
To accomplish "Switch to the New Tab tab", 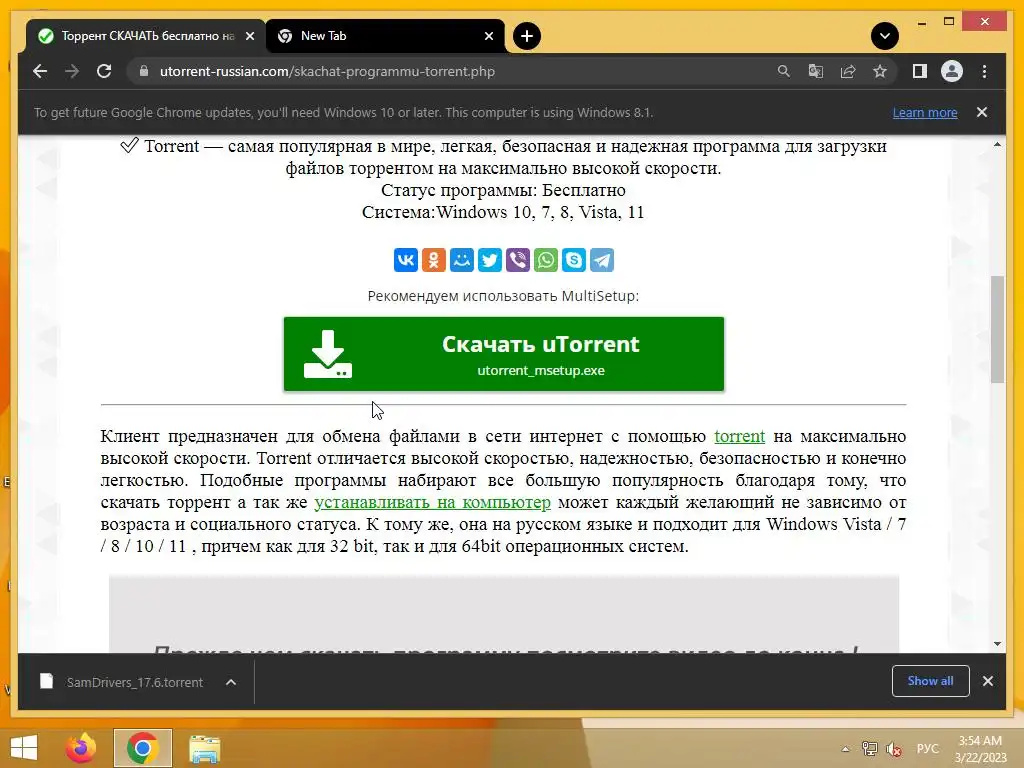I will (x=385, y=36).
